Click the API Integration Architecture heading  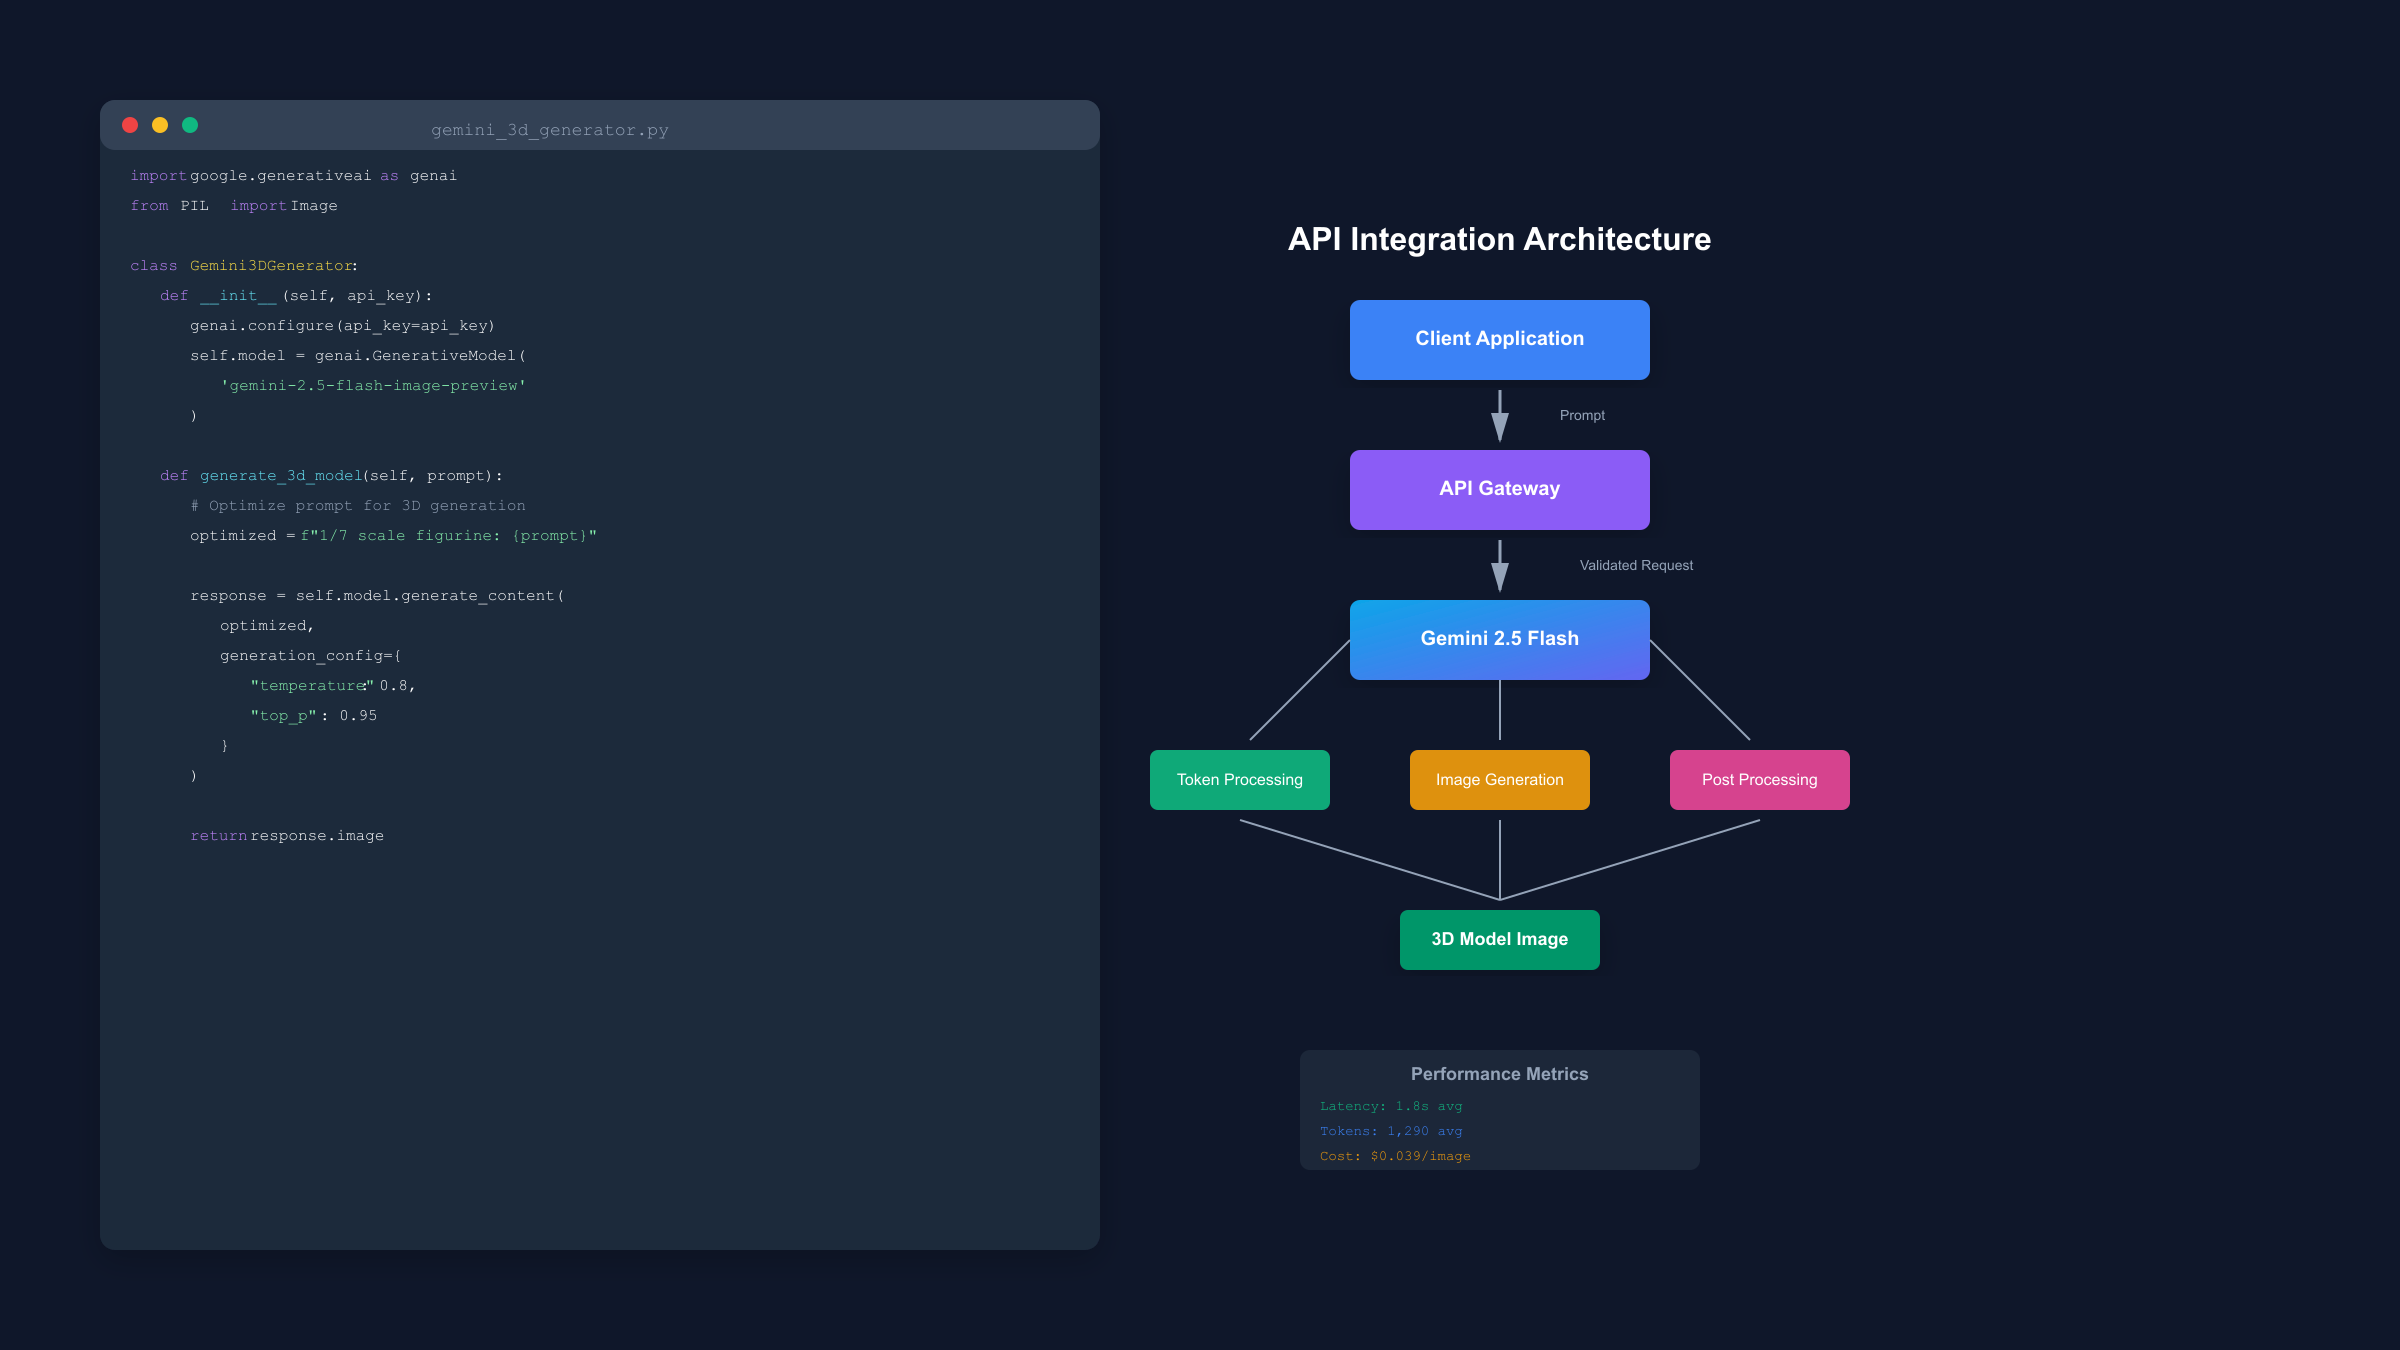tap(1500, 240)
